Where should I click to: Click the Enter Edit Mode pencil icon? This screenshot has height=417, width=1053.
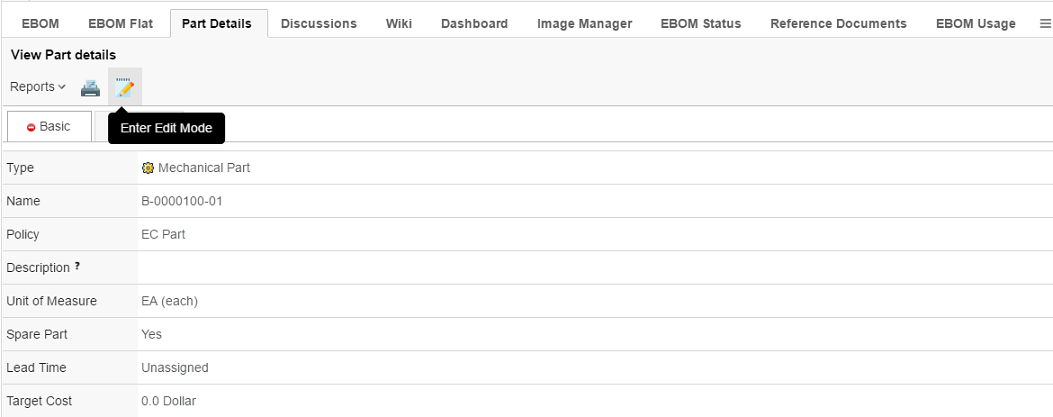tap(125, 88)
